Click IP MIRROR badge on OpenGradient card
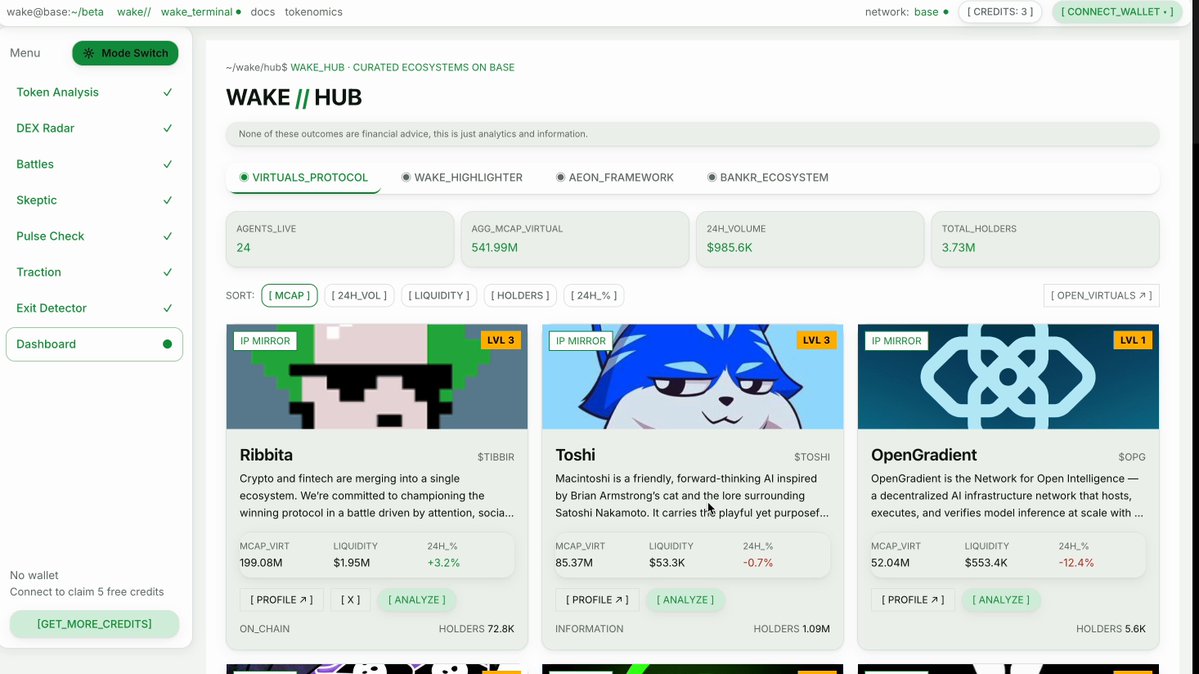Viewport: 1199px width, 674px height. [896, 340]
